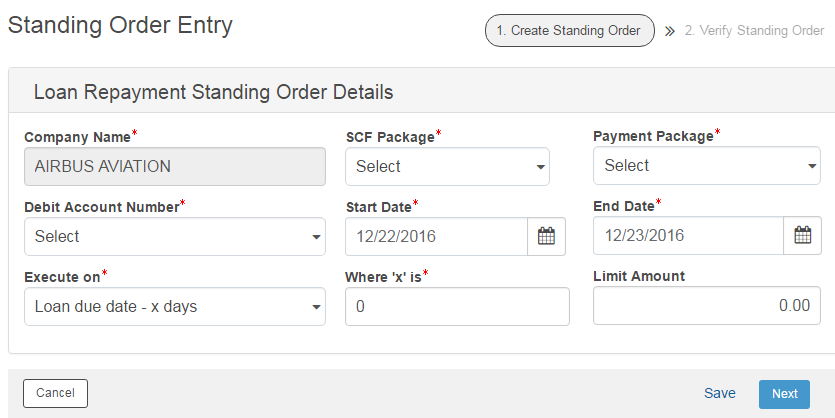
Task: Open the End Date calendar picker
Action: point(802,236)
